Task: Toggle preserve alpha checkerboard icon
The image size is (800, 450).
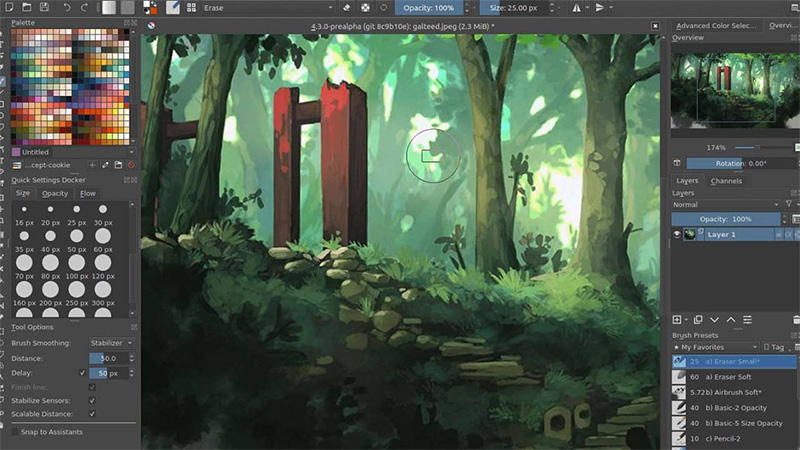Action: click(x=365, y=8)
